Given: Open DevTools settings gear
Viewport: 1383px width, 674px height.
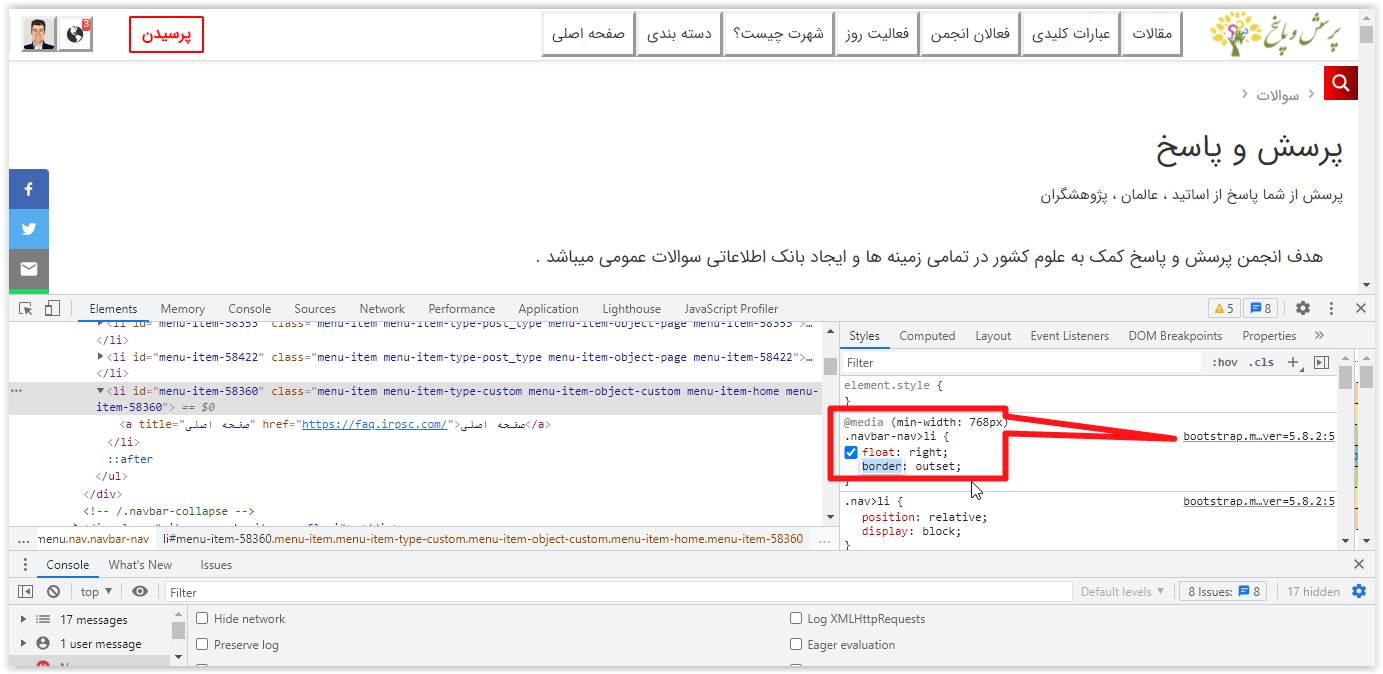Looking at the screenshot, I should pyautogui.click(x=1303, y=309).
